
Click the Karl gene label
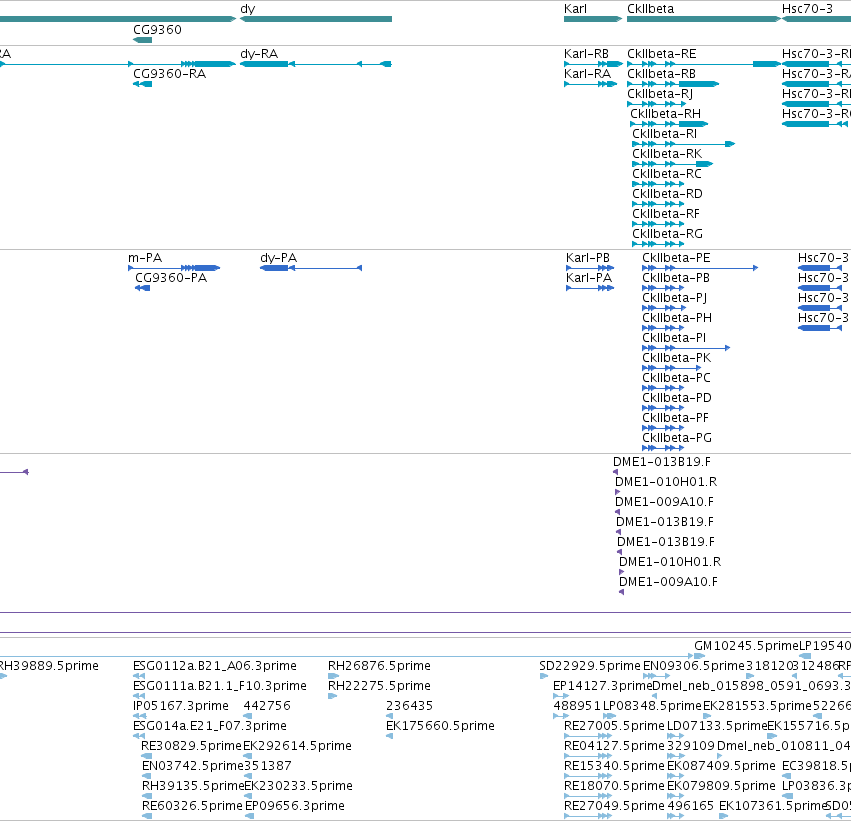click(x=575, y=9)
